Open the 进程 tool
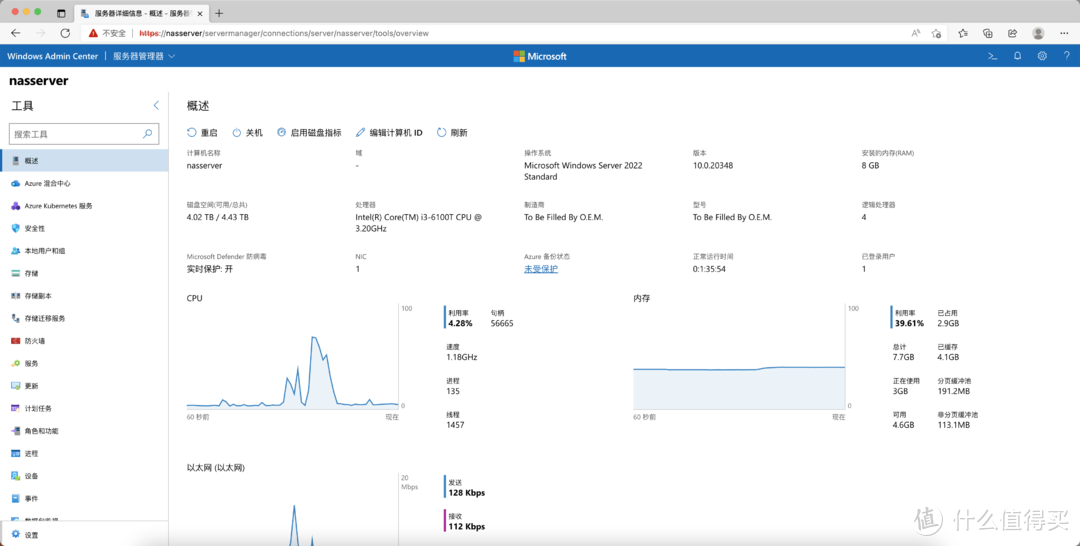The height and width of the screenshot is (546, 1080). click(84, 453)
